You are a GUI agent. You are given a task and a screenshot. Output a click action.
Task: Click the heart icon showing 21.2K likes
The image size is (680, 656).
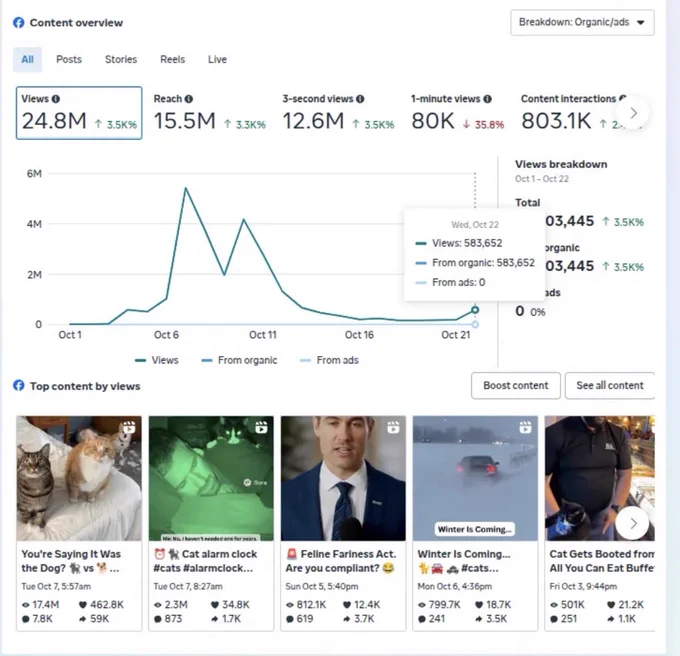pos(611,605)
